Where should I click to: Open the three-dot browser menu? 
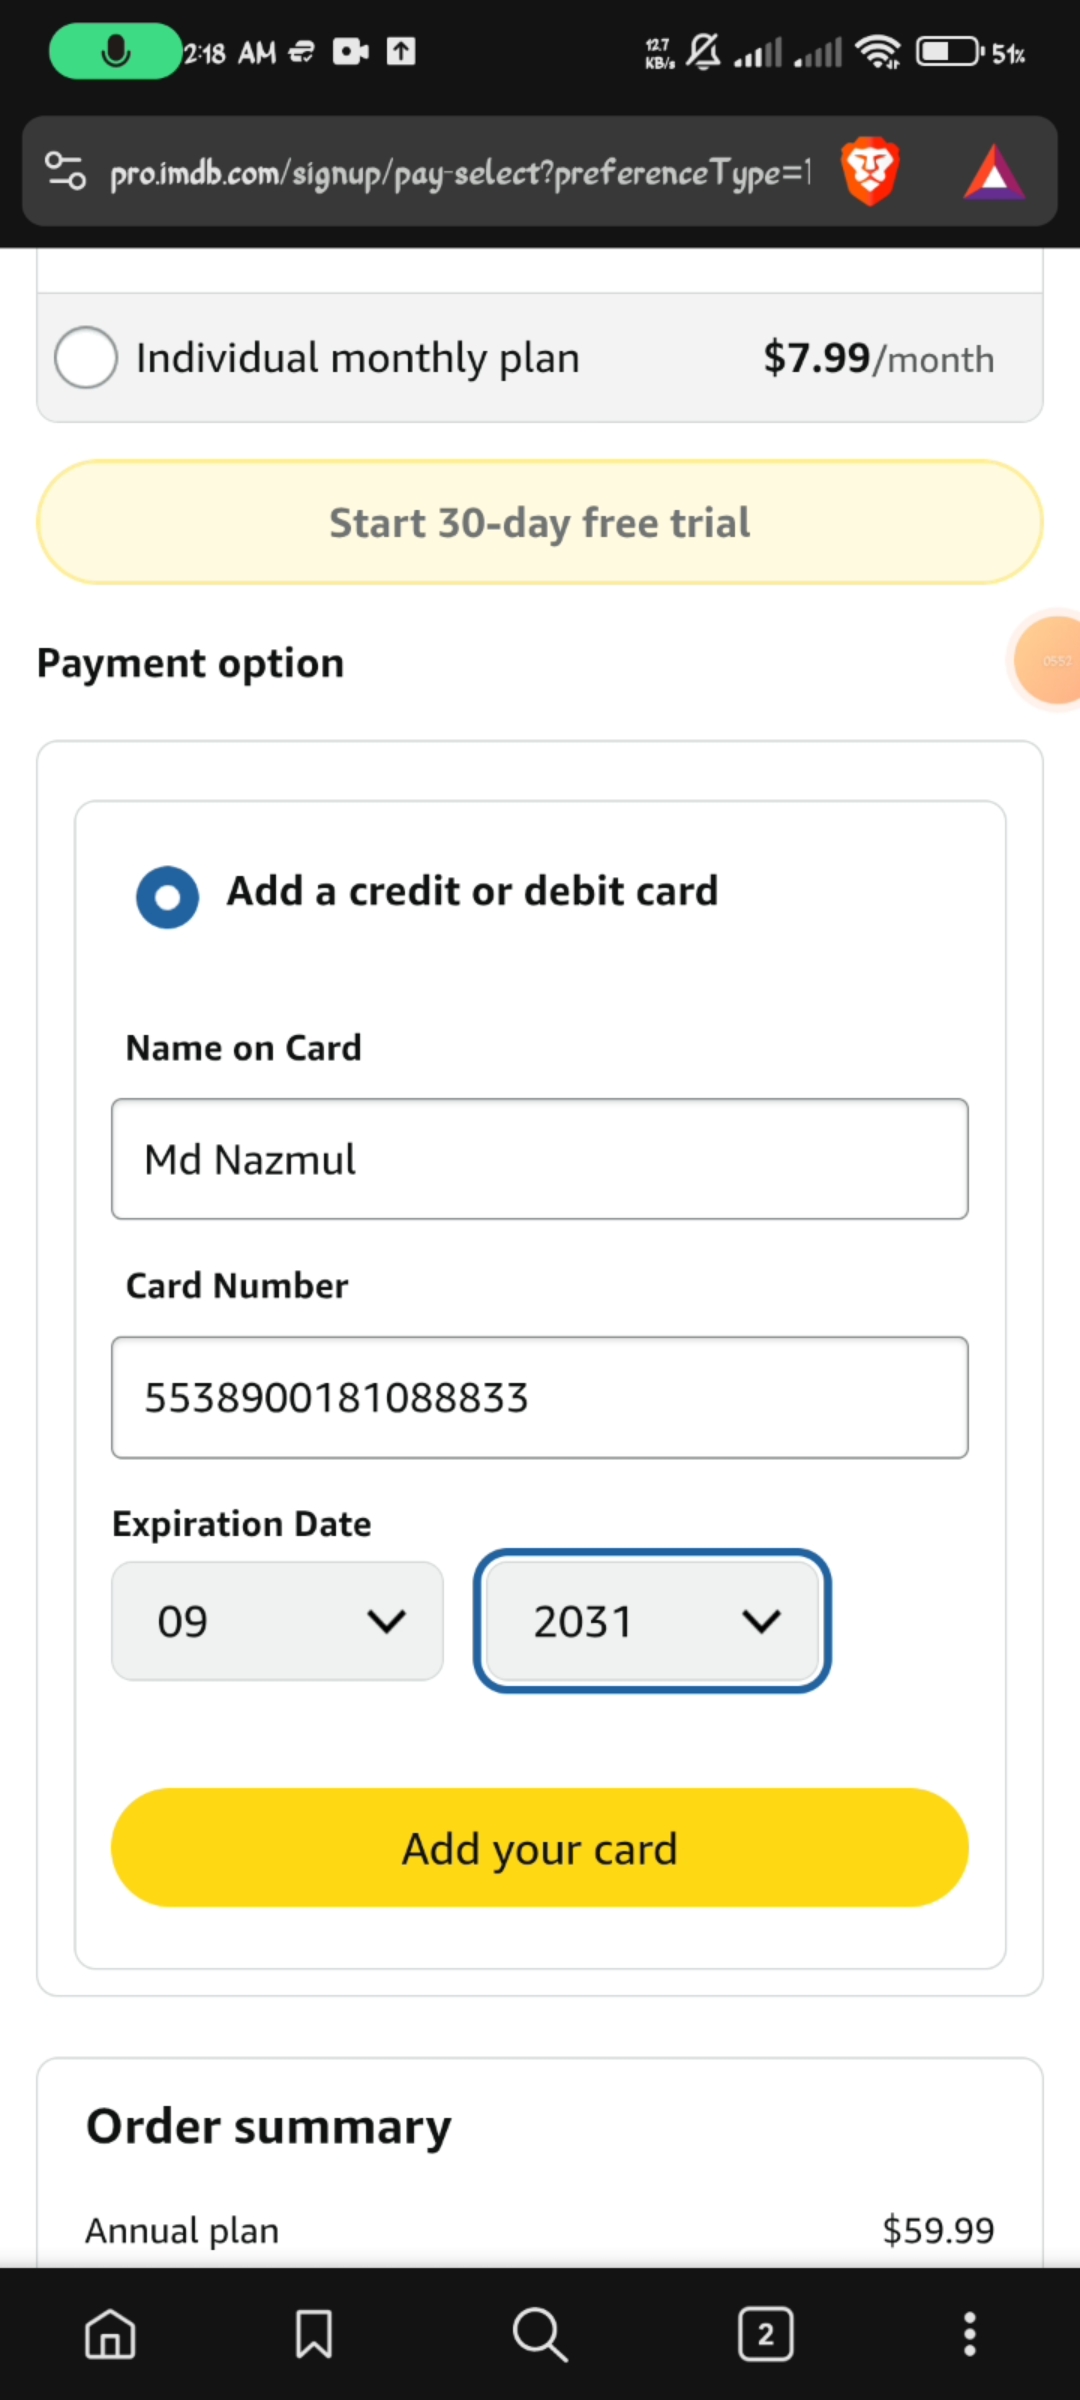click(969, 2335)
